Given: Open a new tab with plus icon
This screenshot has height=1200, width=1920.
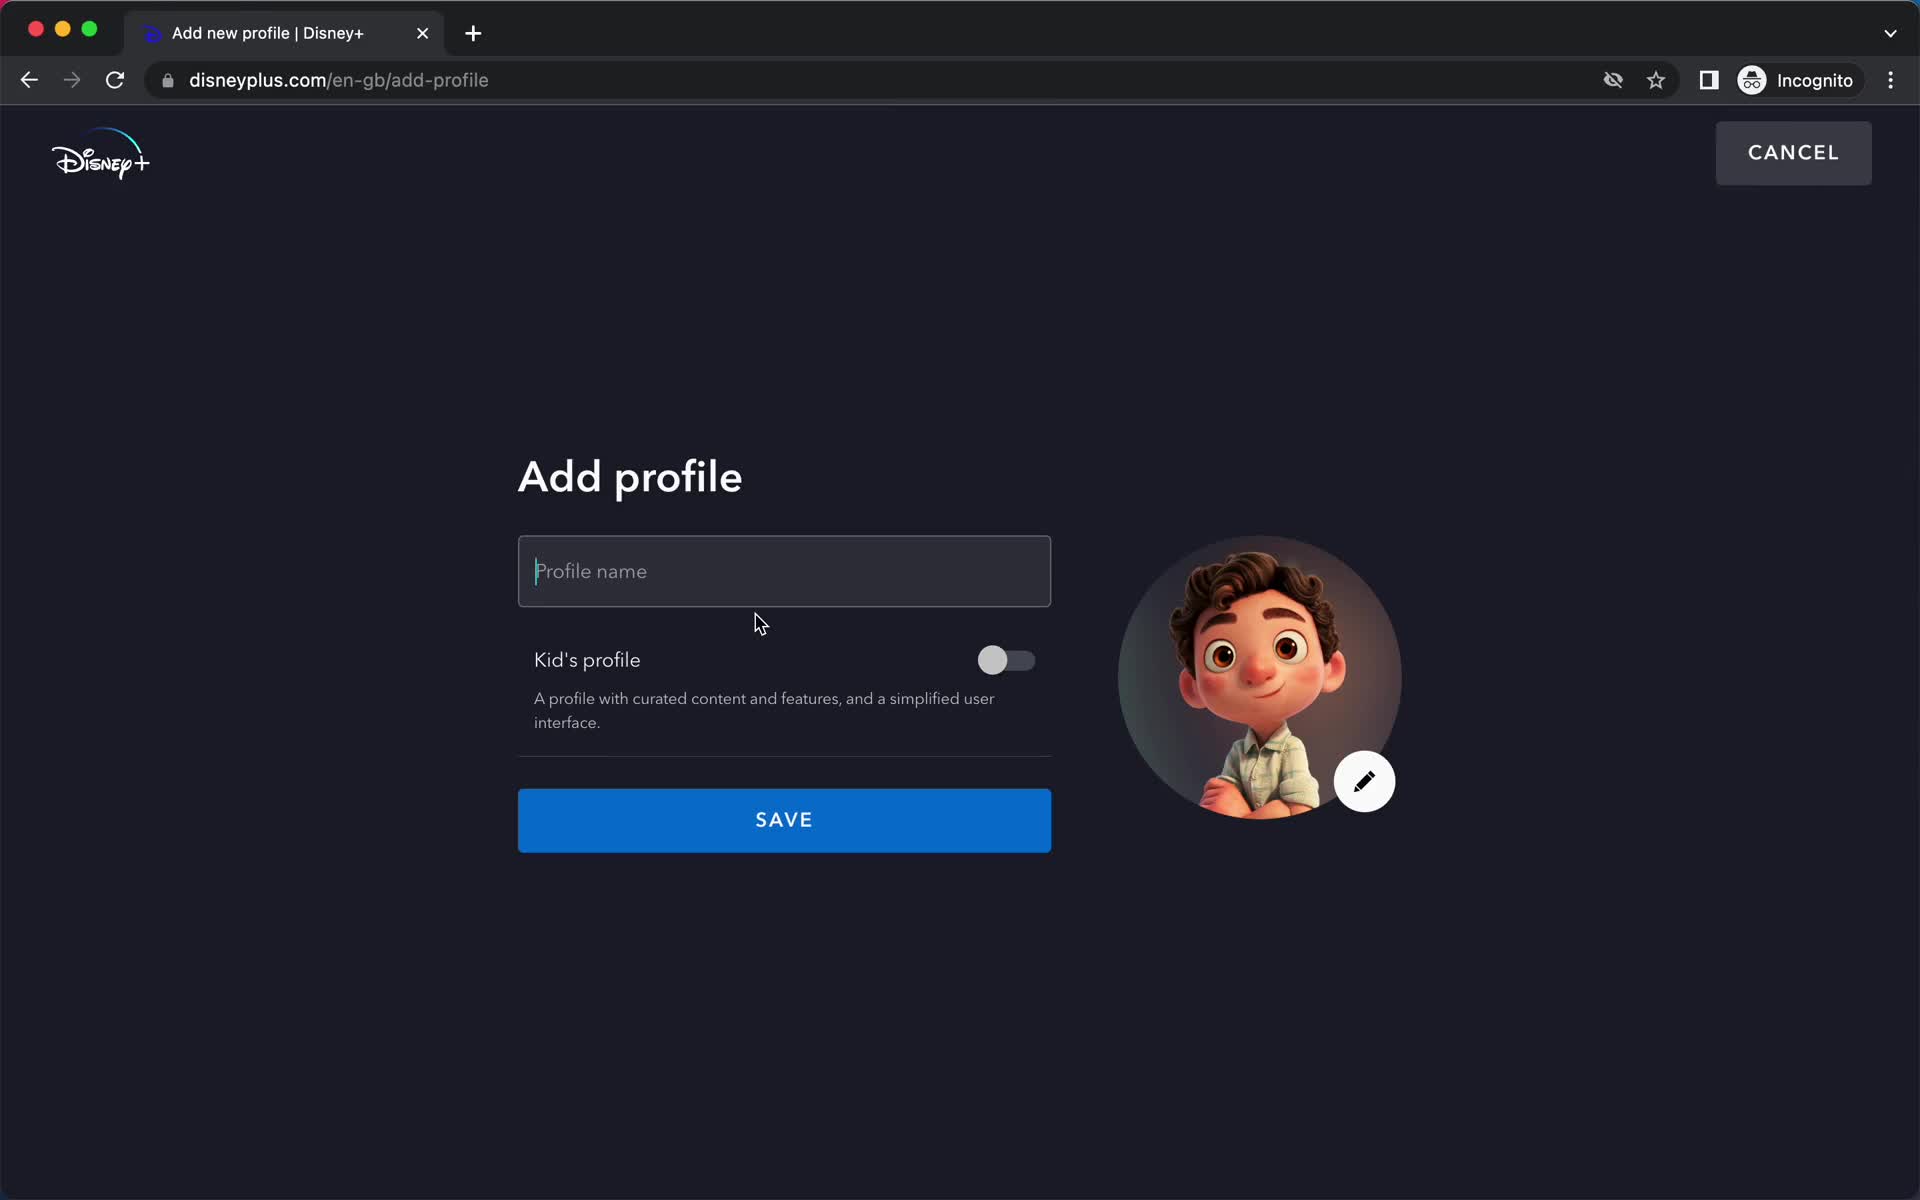Looking at the screenshot, I should pyautogui.click(x=473, y=33).
